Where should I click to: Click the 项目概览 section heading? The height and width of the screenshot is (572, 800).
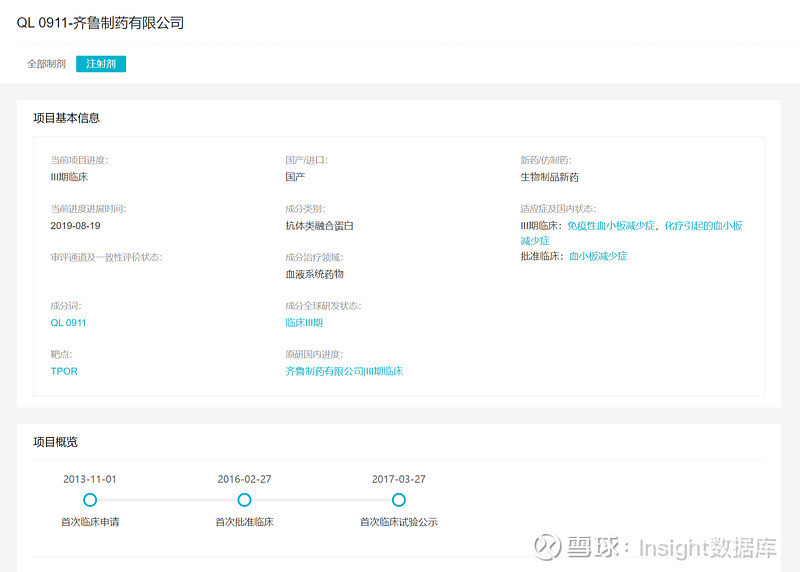click(56, 442)
